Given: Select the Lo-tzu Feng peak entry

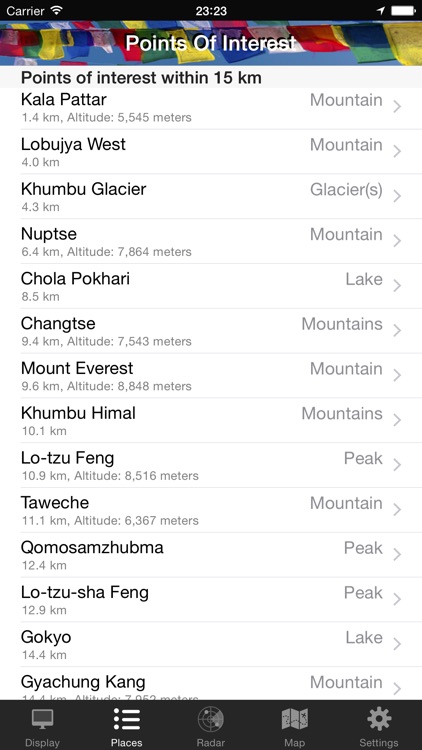Looking at the screenshot, I should [x=211, y=466].
